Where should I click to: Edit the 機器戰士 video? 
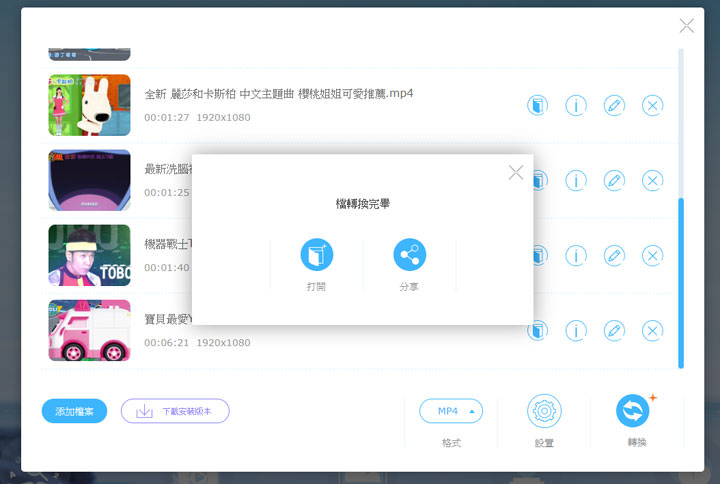click(x=614, y=255)
